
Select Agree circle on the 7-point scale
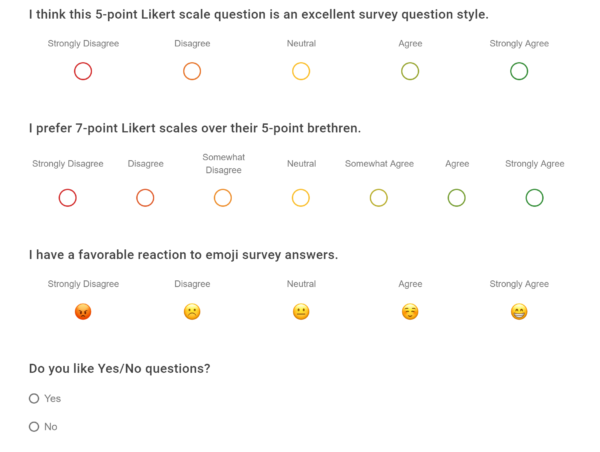457,198
